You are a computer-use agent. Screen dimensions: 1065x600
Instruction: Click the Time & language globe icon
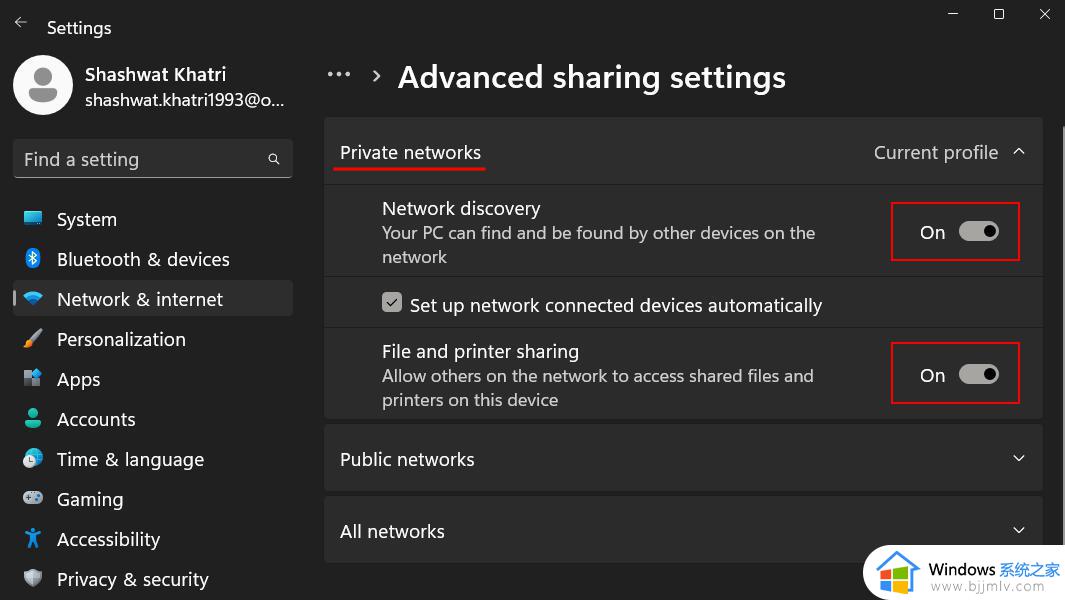33,458
